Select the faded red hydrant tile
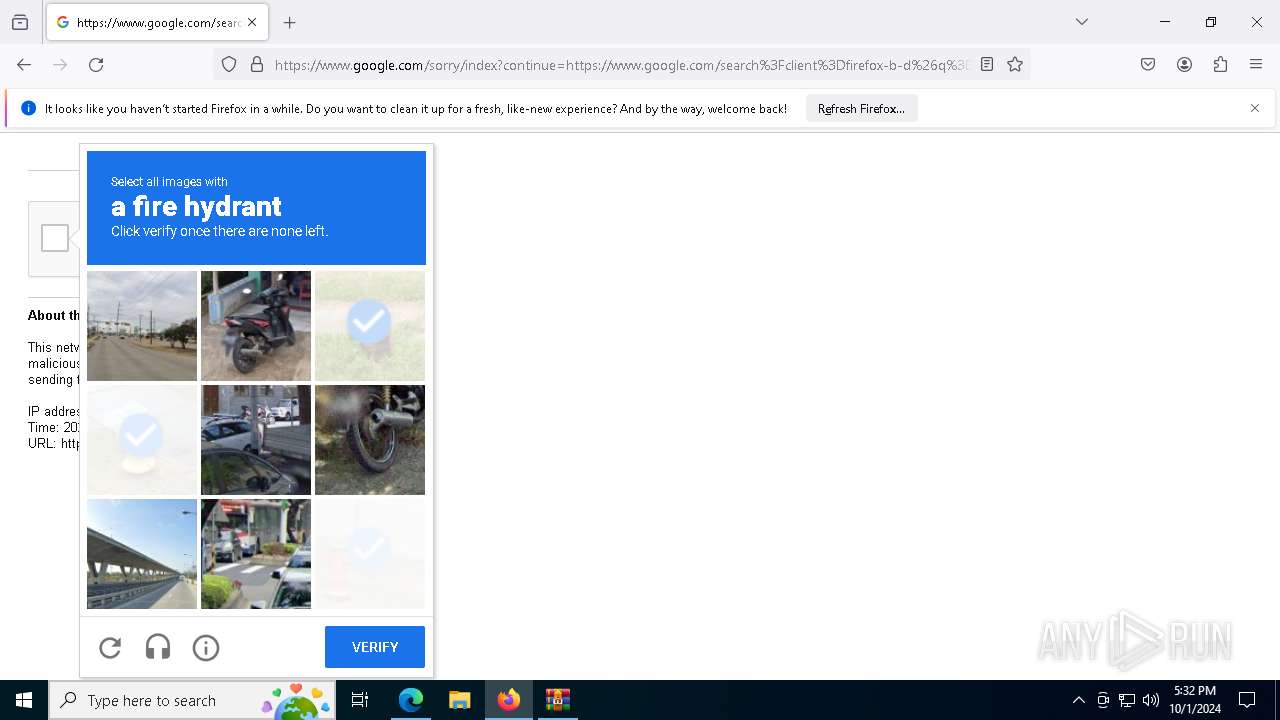This screenshot has height=720, width=1280. pos(370,554)
